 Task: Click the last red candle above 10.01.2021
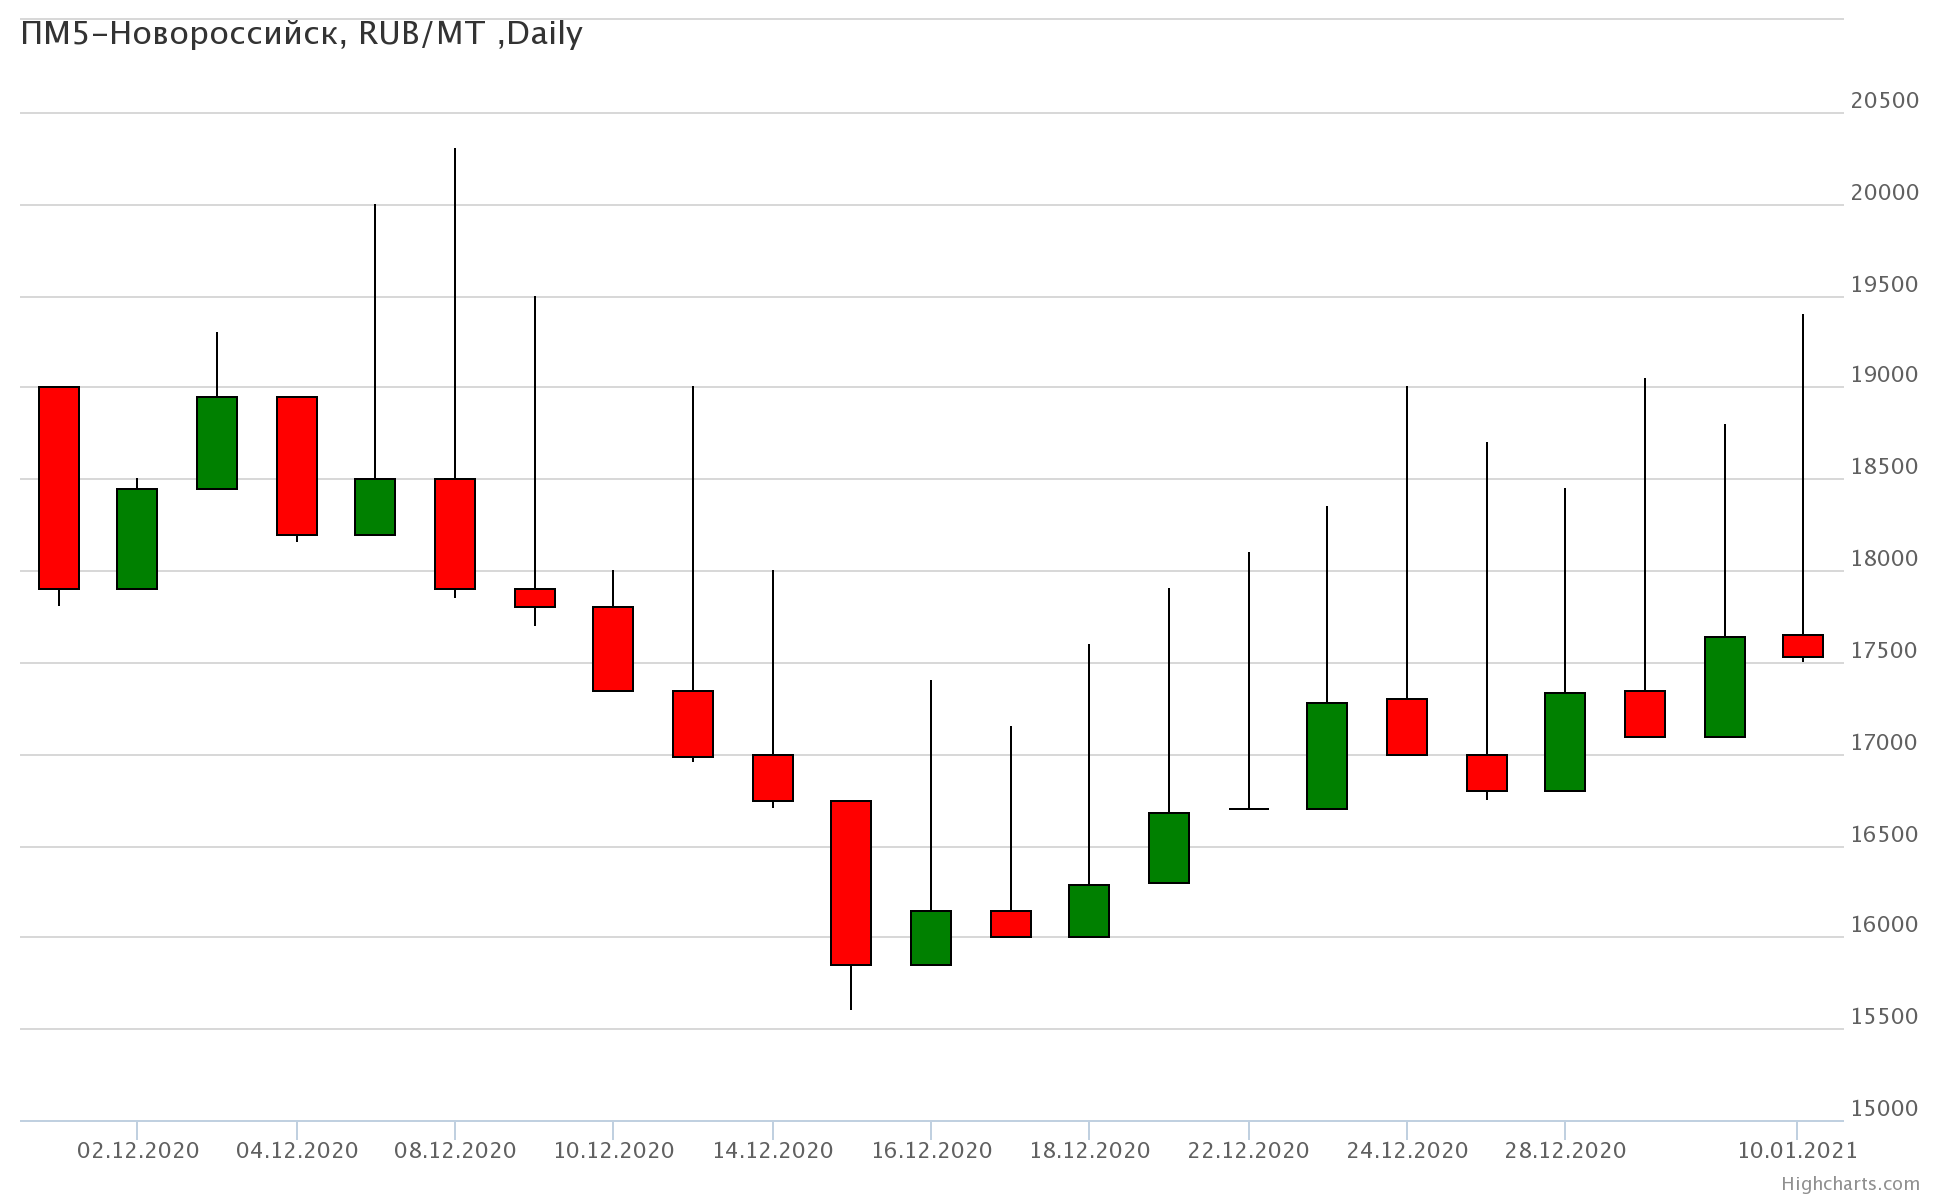1803,646
